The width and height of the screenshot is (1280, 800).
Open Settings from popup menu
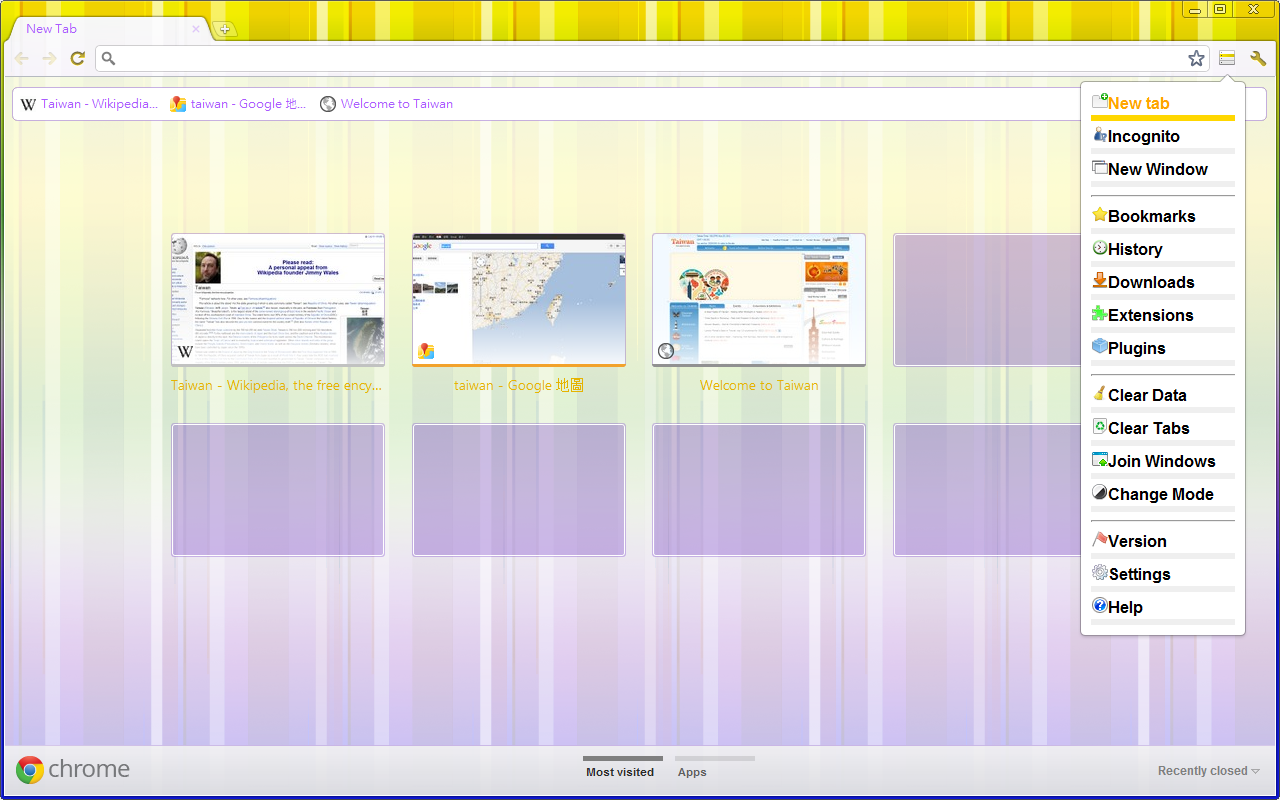click(1163, 575)
